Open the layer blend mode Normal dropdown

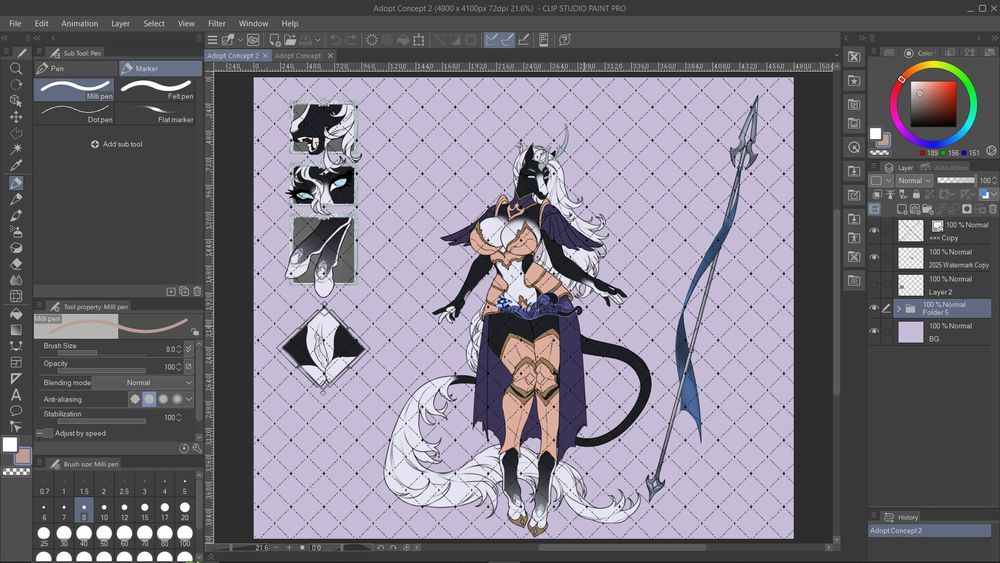914,181
